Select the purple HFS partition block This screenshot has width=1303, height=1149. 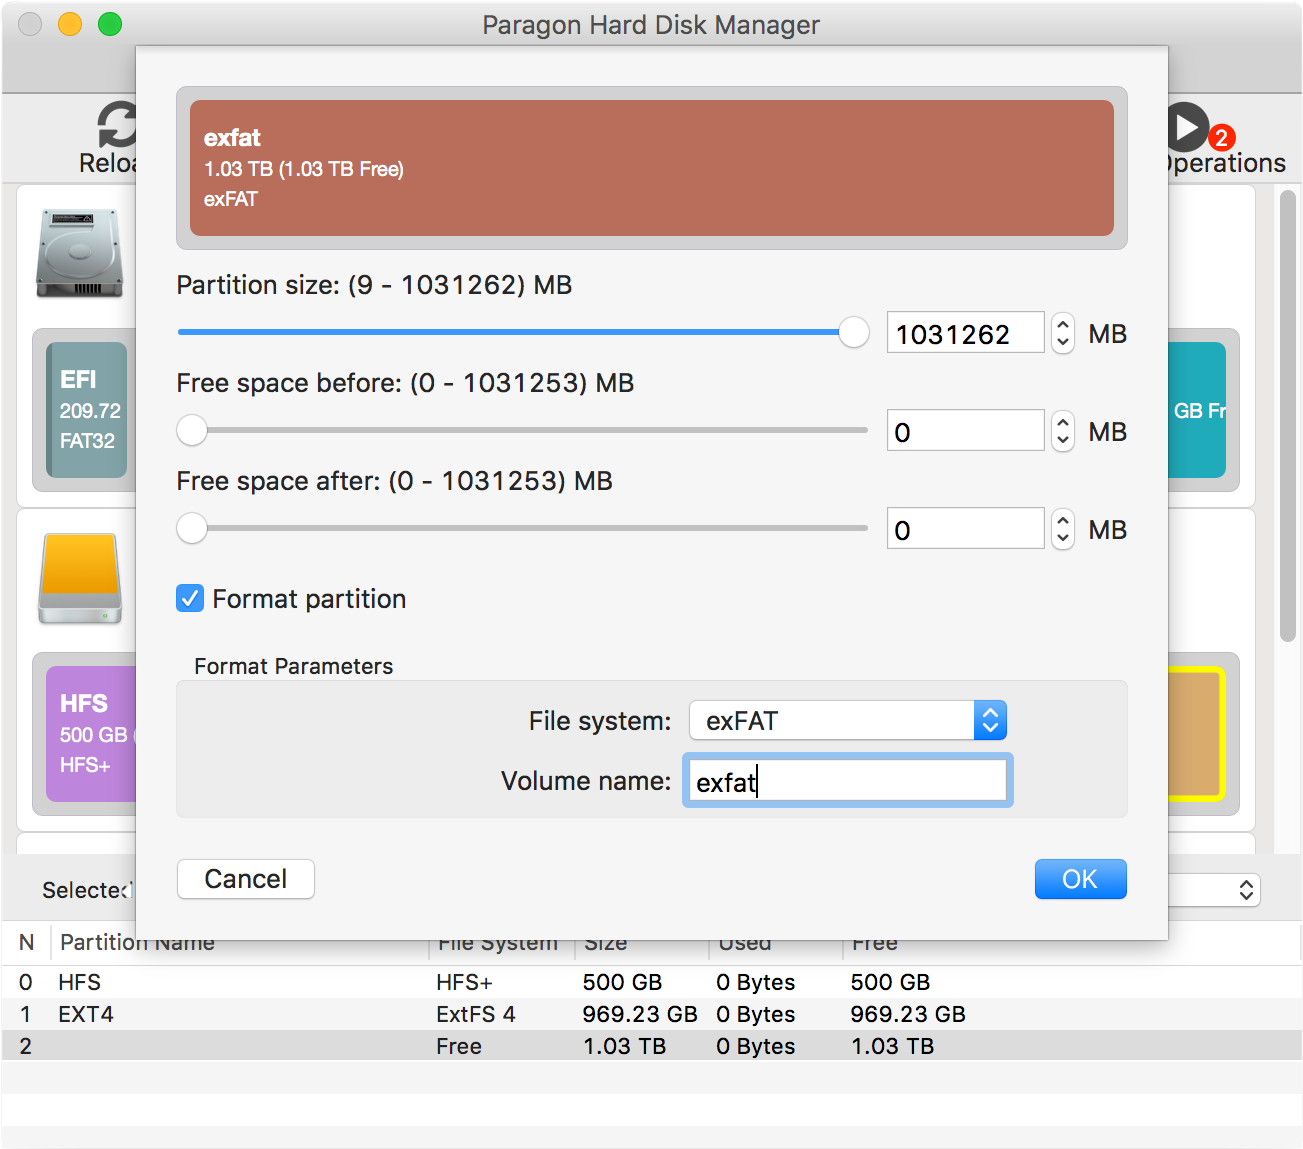pyautogui.click(x=91, y=734)
